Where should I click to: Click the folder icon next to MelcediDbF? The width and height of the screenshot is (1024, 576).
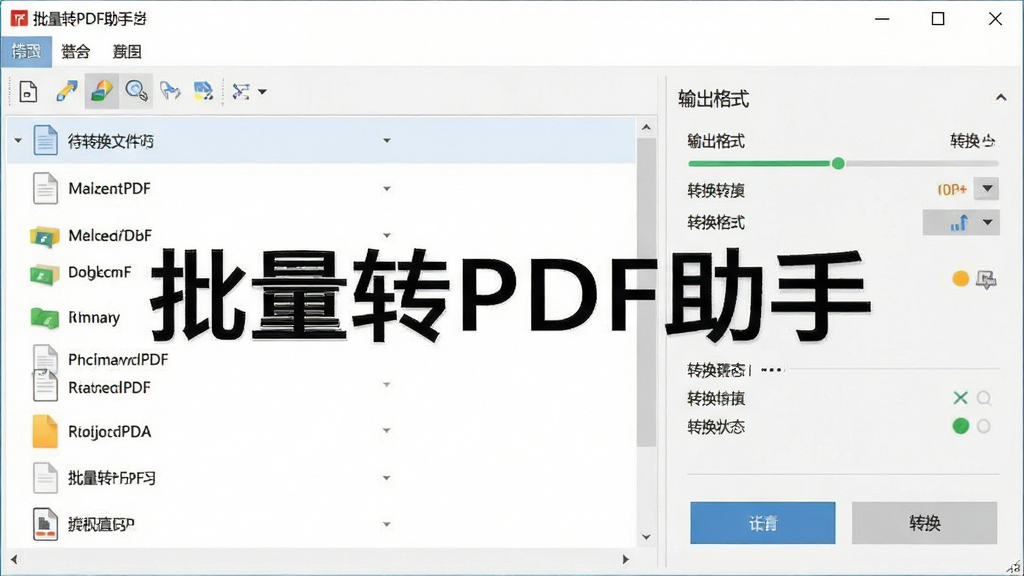click(x=44, y=236)
